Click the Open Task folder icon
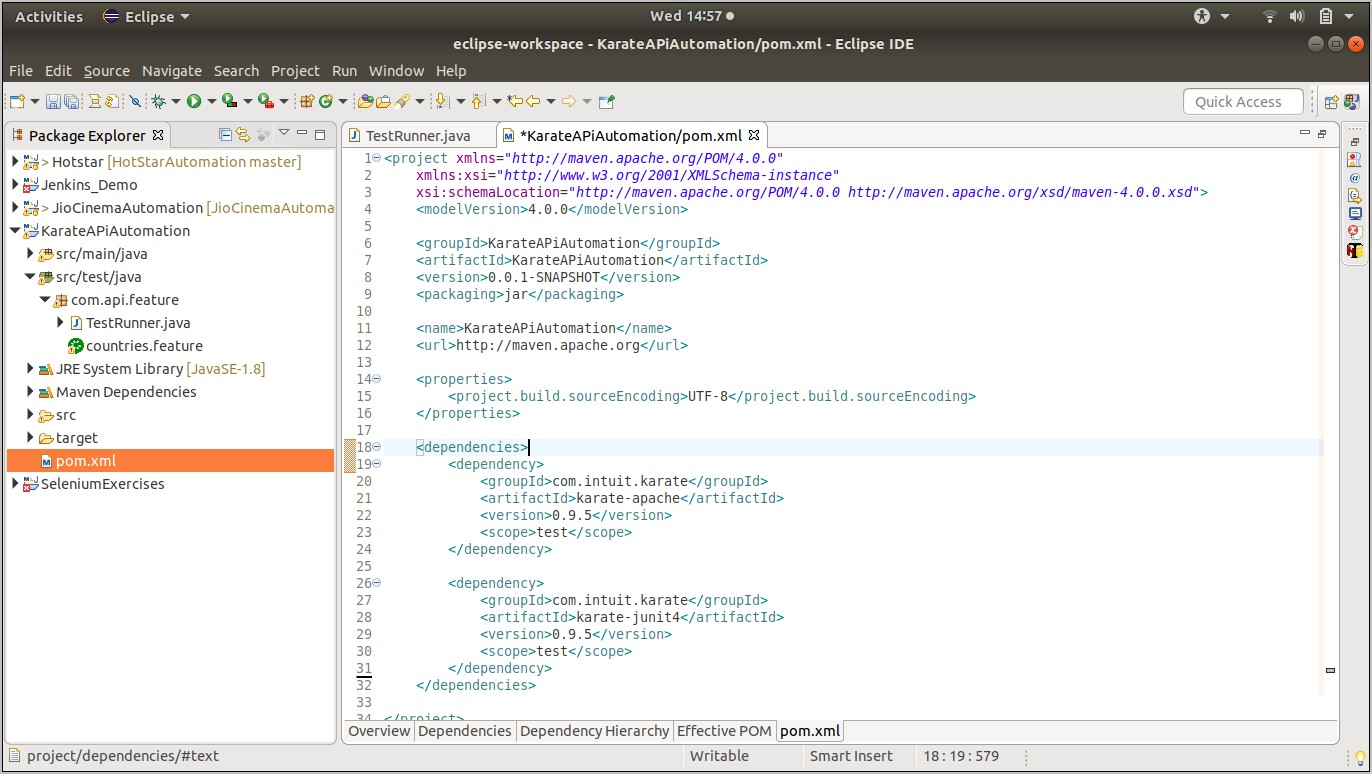Viewport: 1372px width, 774px height. pyautogui.click(x=383, y=101)
